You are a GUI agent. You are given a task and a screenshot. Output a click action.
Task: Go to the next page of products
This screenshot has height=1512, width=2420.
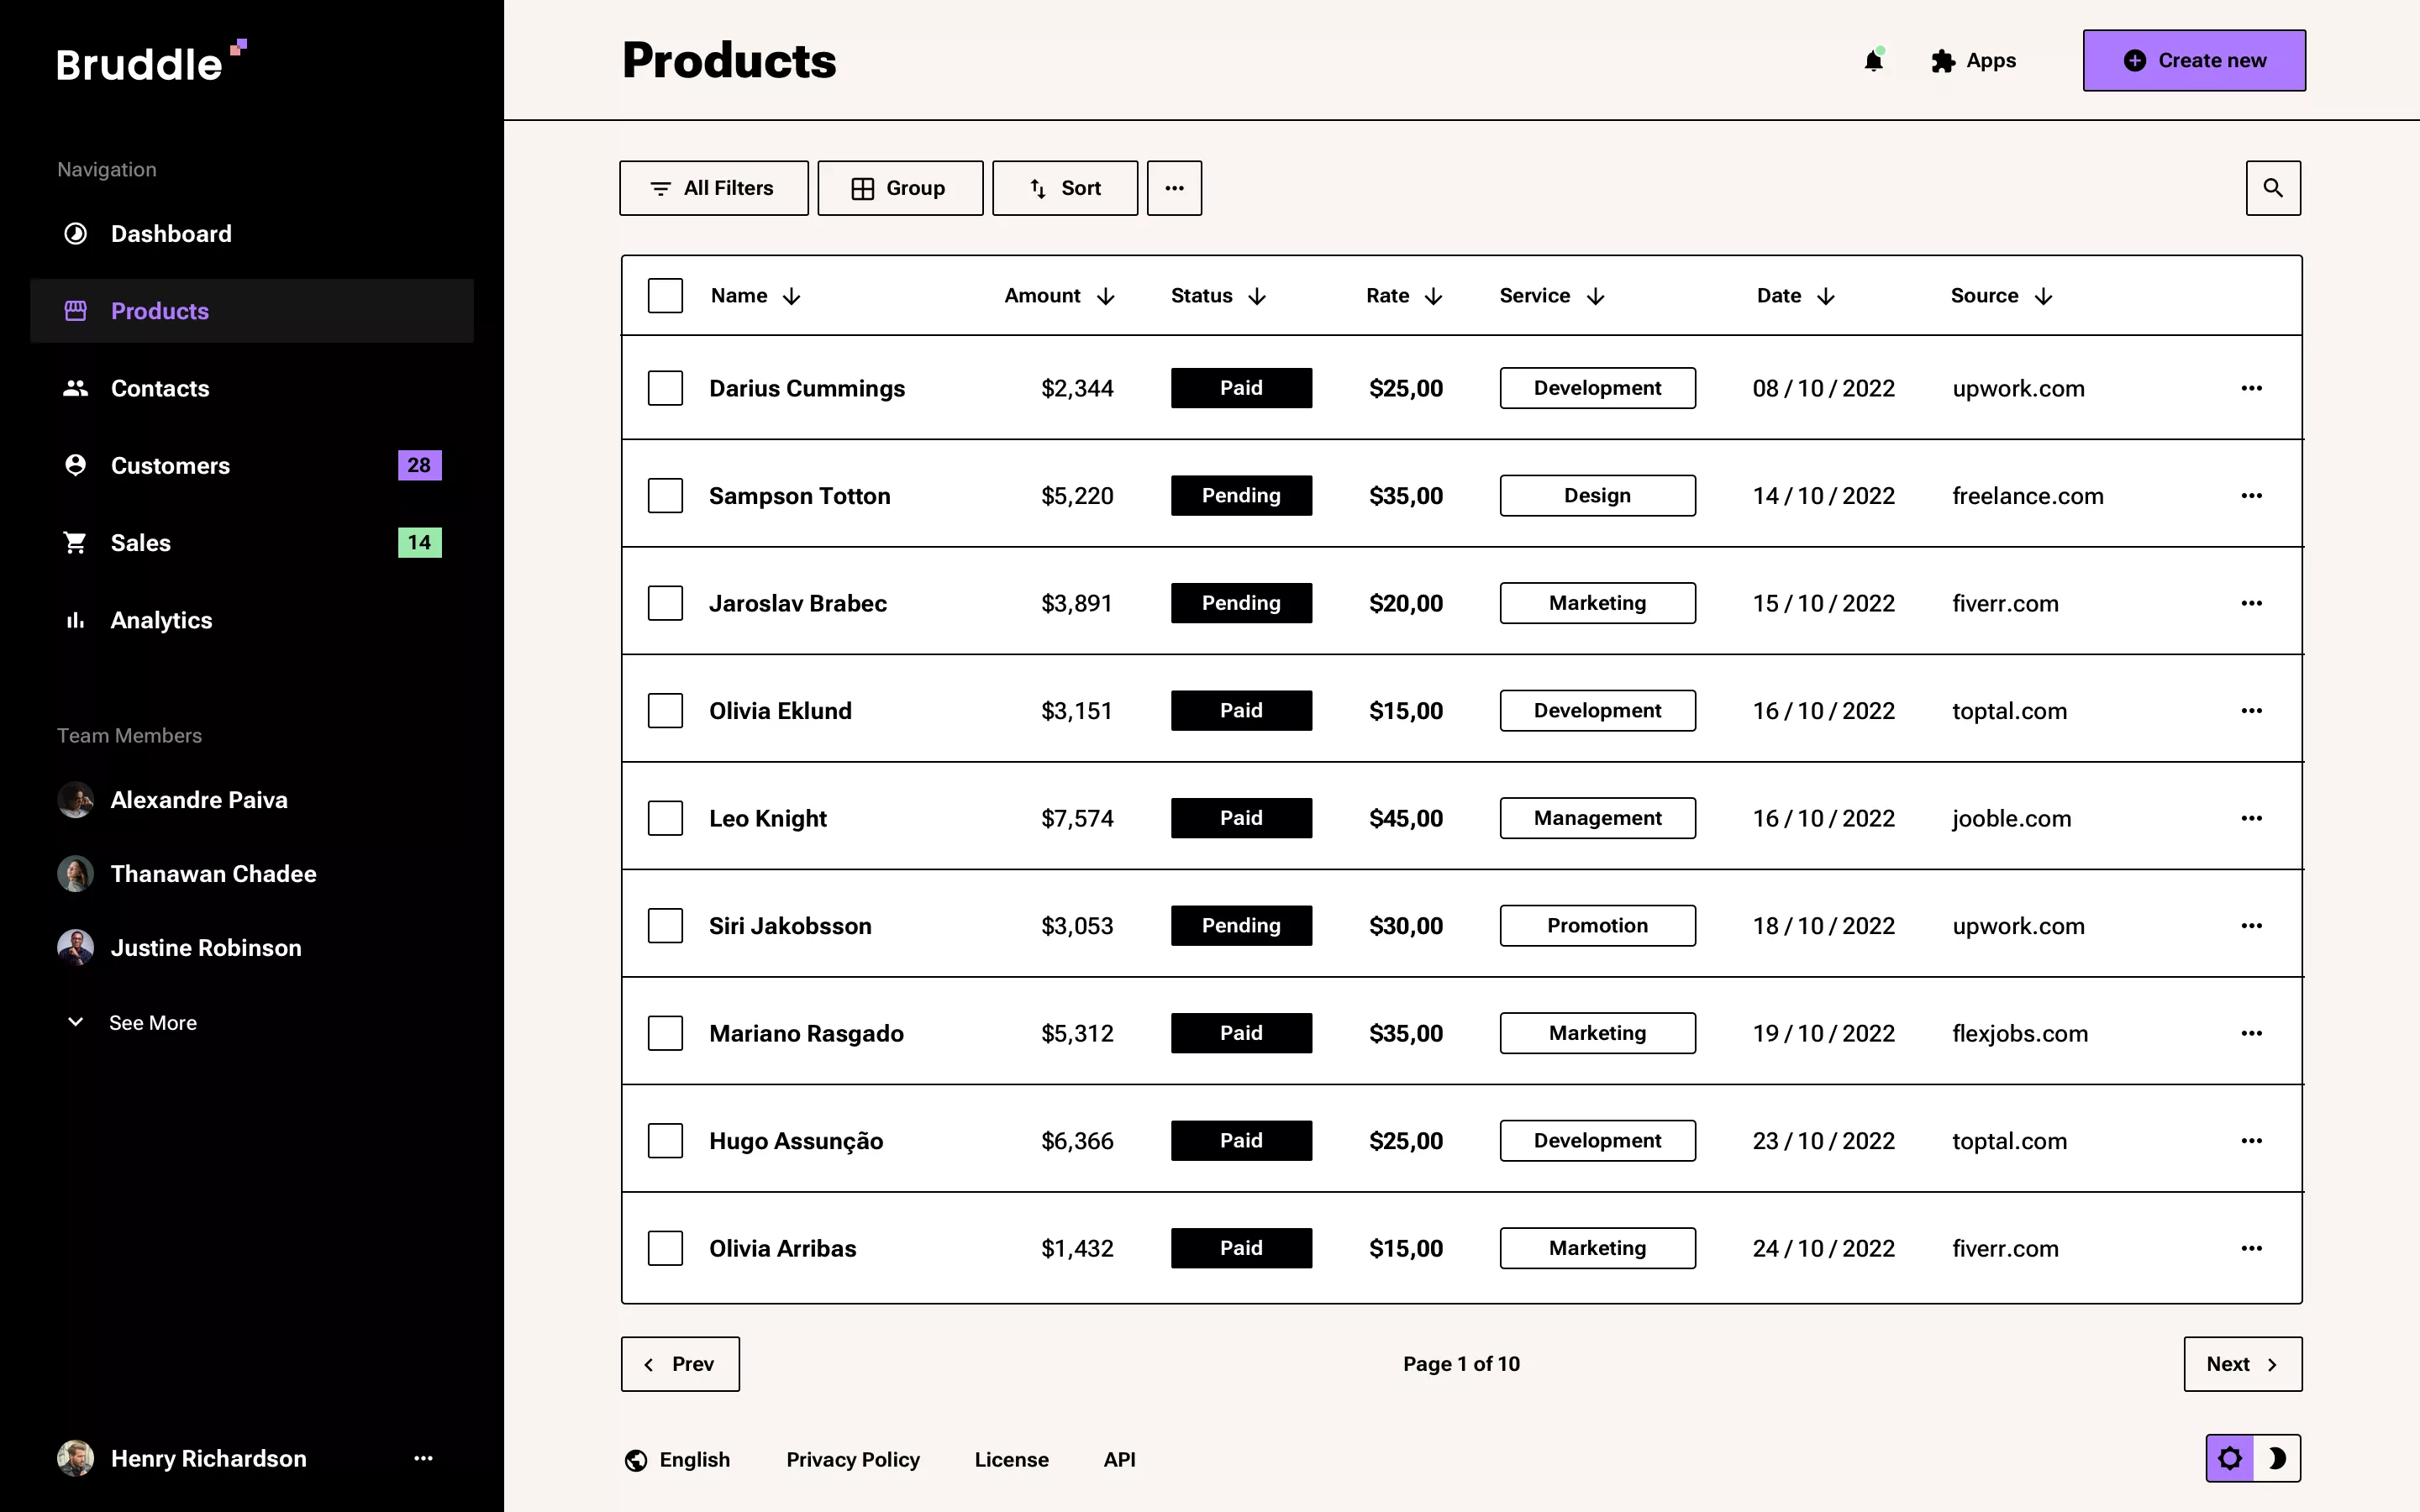tap(2242, 1363)
